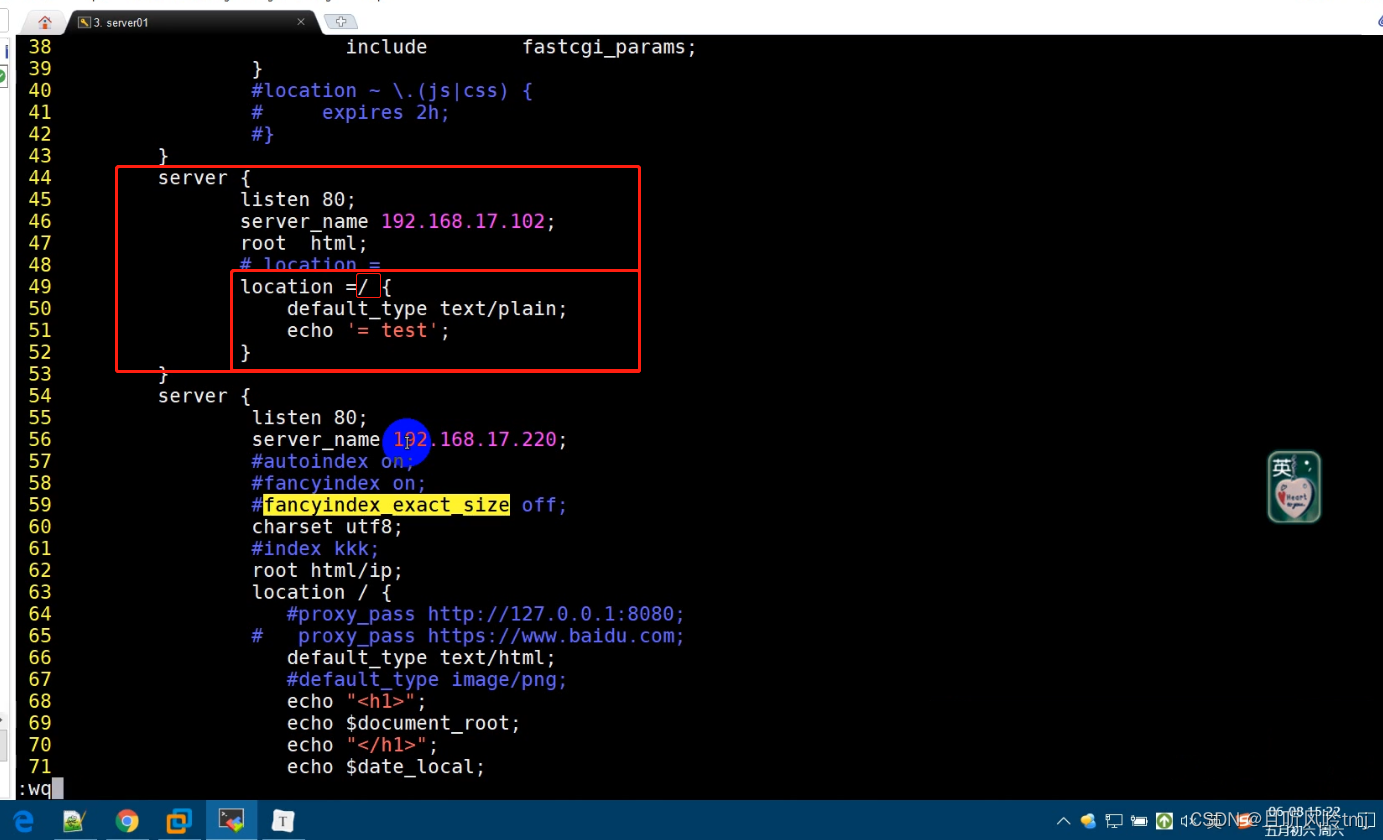Click the '#fancyindex on;' comment on line 58

(x=339, y=483)
